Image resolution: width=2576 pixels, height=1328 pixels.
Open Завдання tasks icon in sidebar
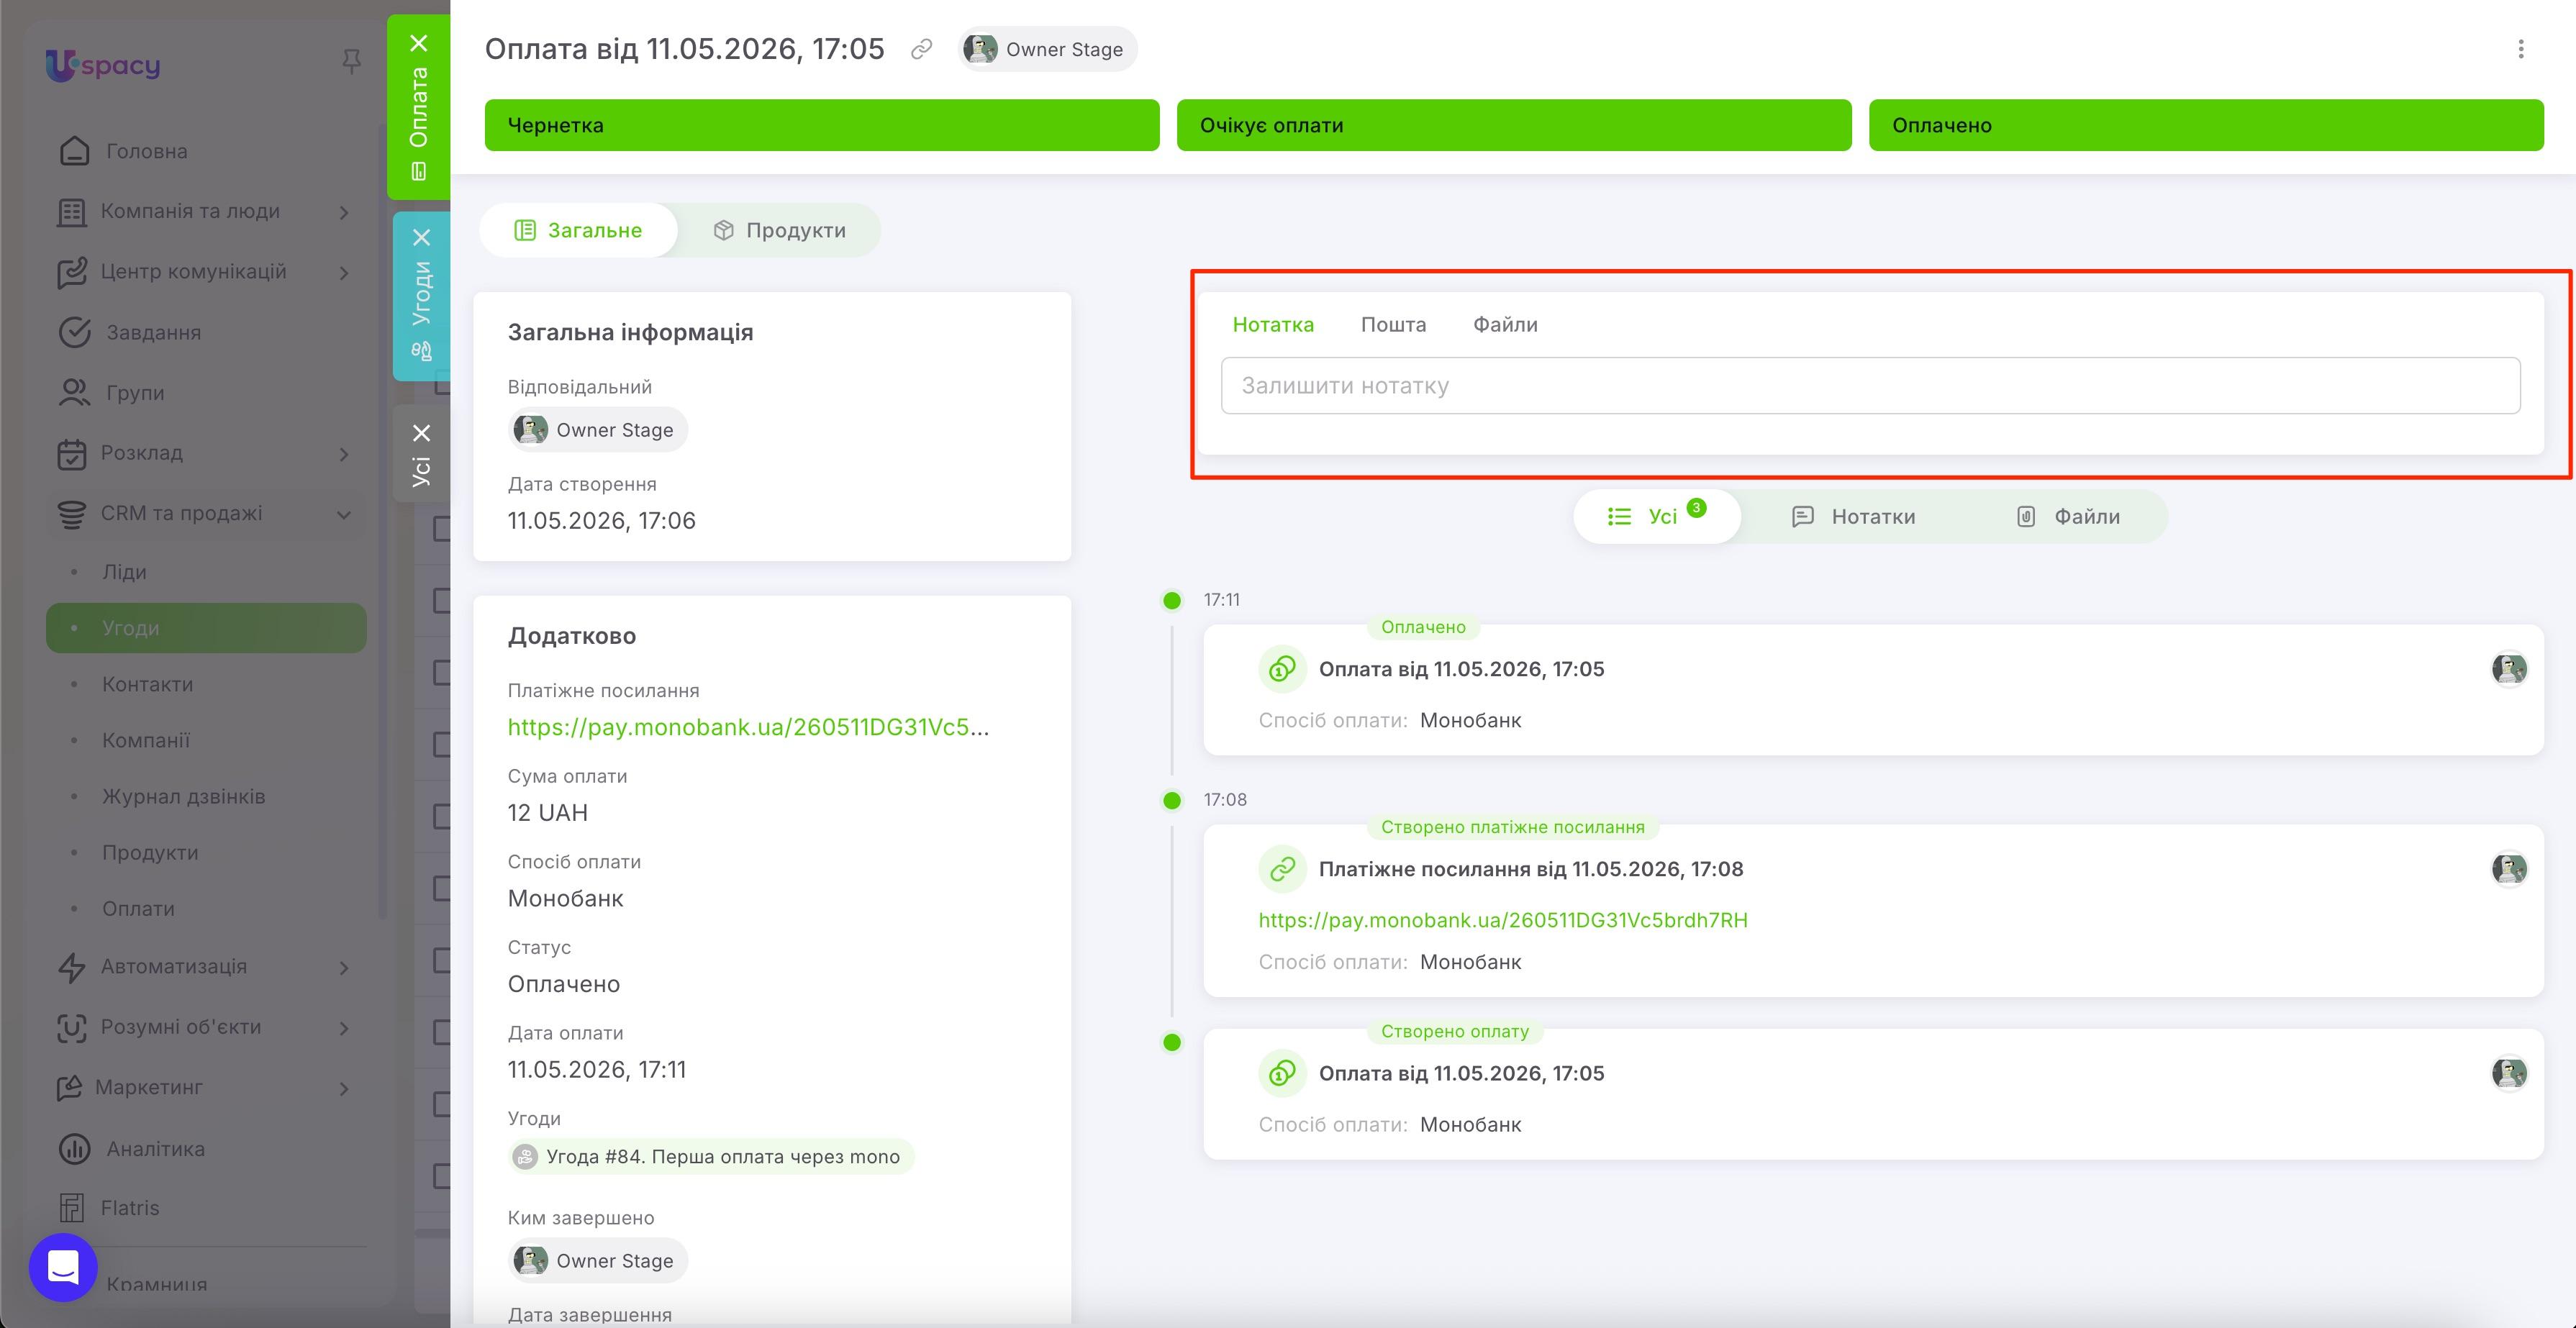(75, 332)
